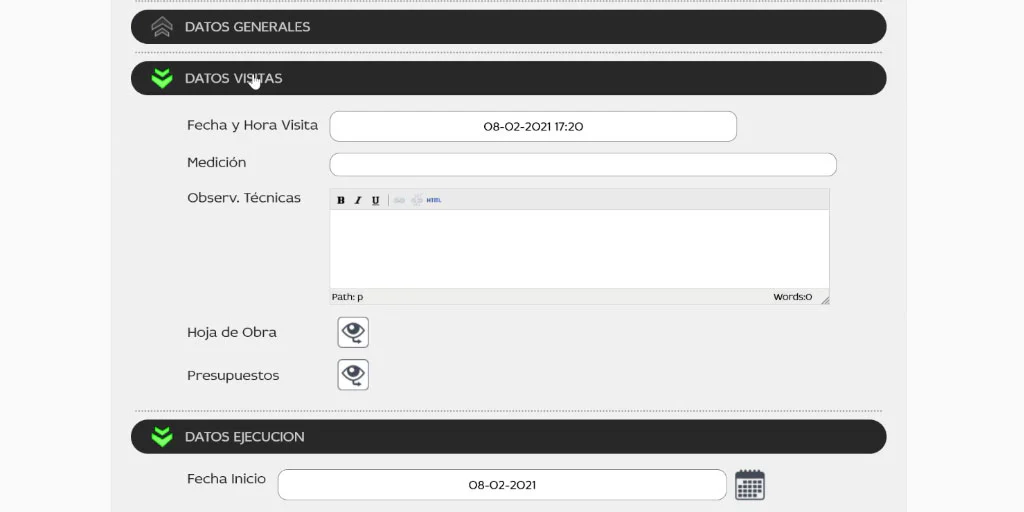
Task: Click the unlink icon in editor toolbar
Action: click(x=417, y=200)
